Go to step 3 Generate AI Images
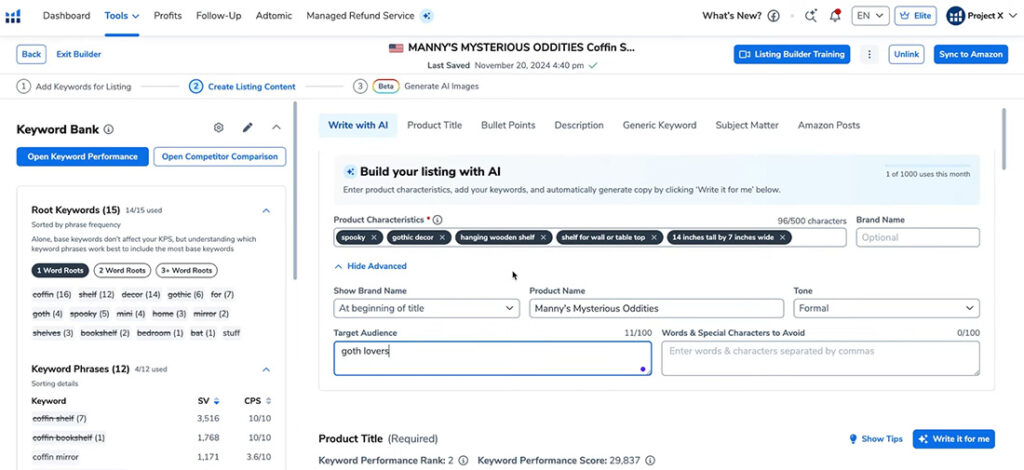This screenshot has height=470, width=1024. tap(416, 86)
